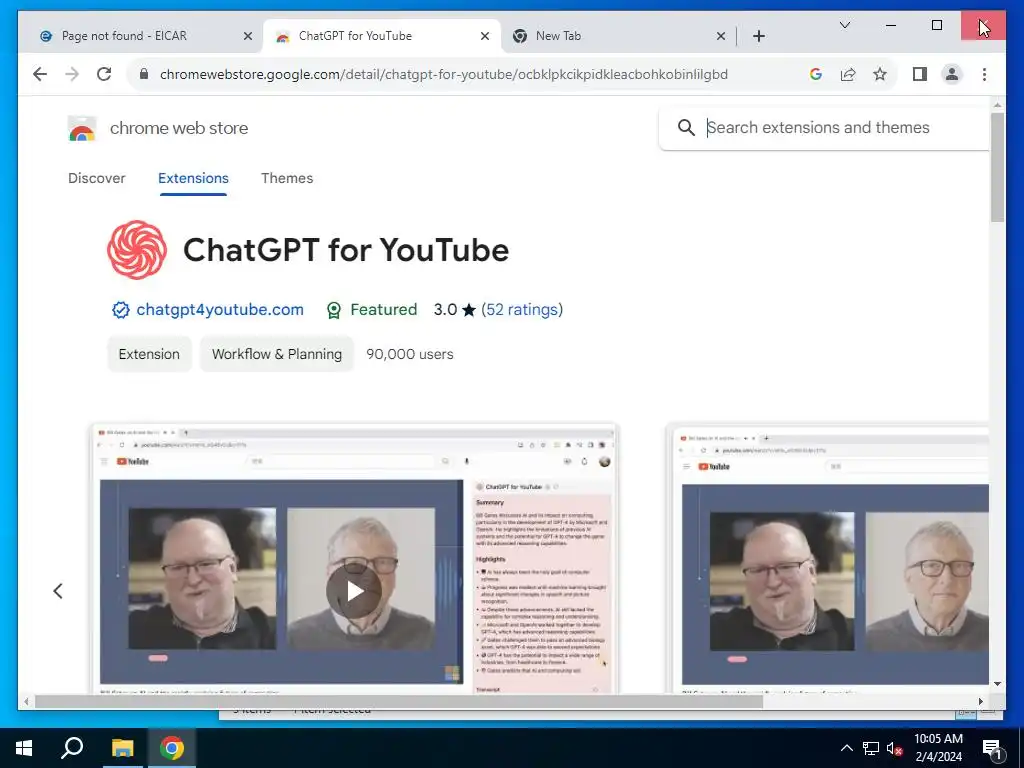Select the ChatGPT for YouTube tab
Viewport: 1024px width, 768px height.
[x=381, y=37]
